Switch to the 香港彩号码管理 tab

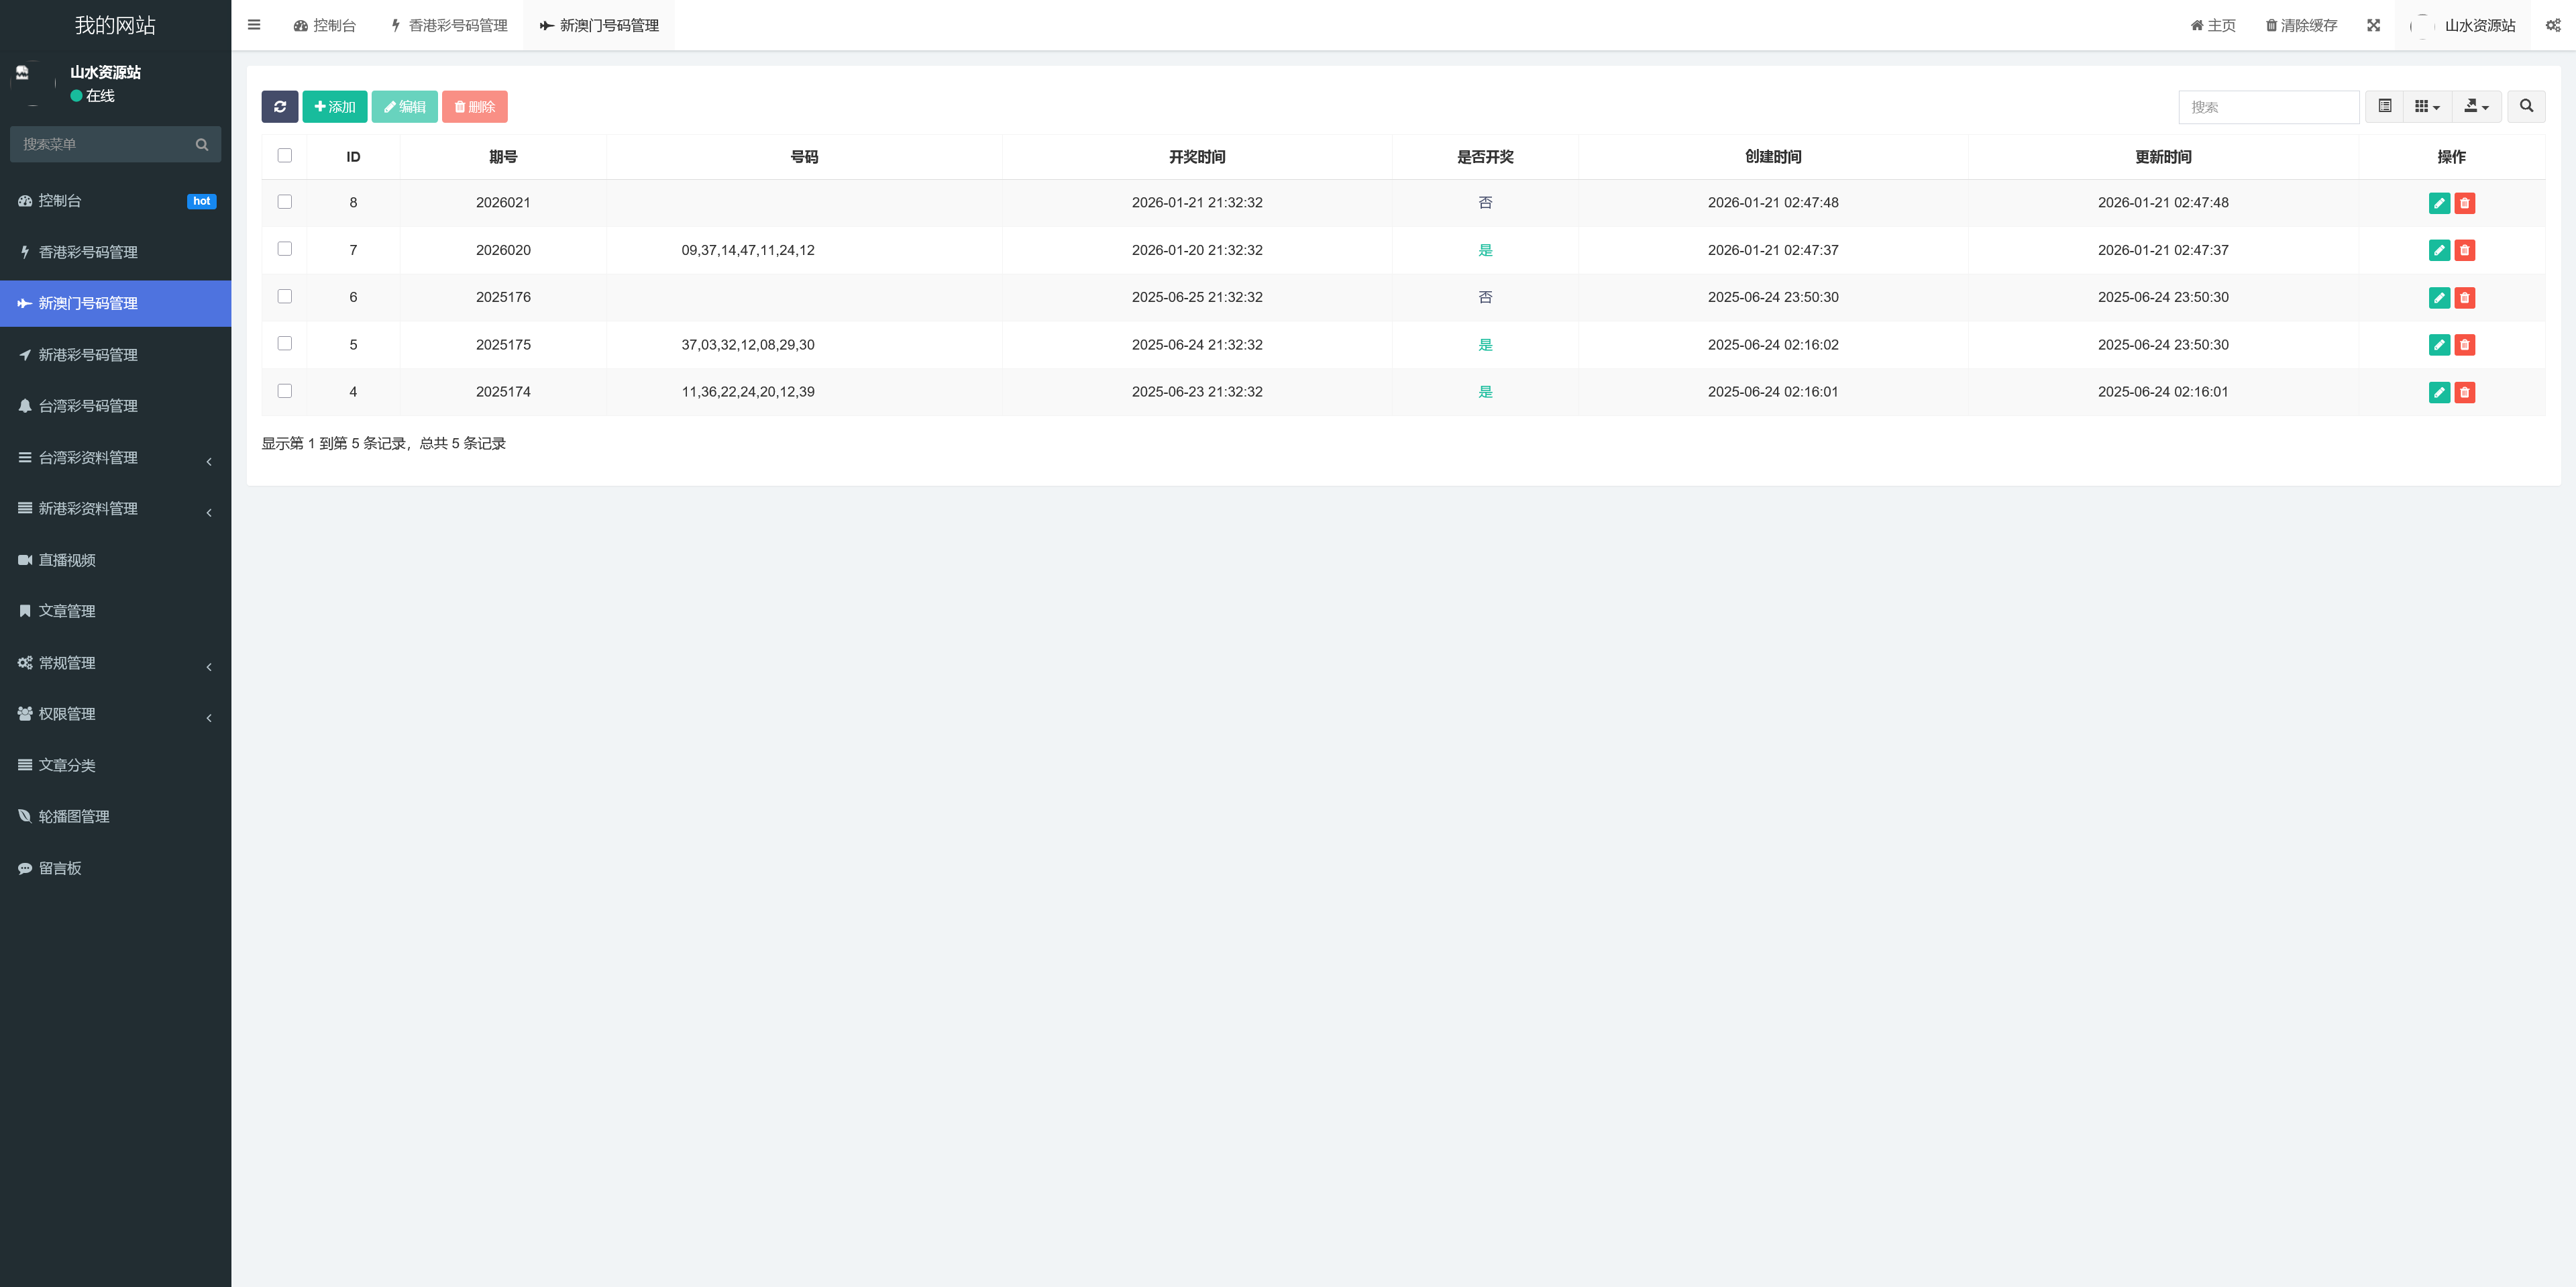449,25
